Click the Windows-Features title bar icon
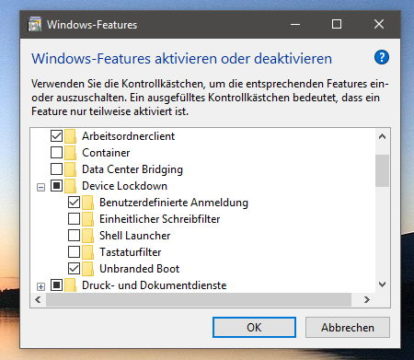 pos(35,24)
